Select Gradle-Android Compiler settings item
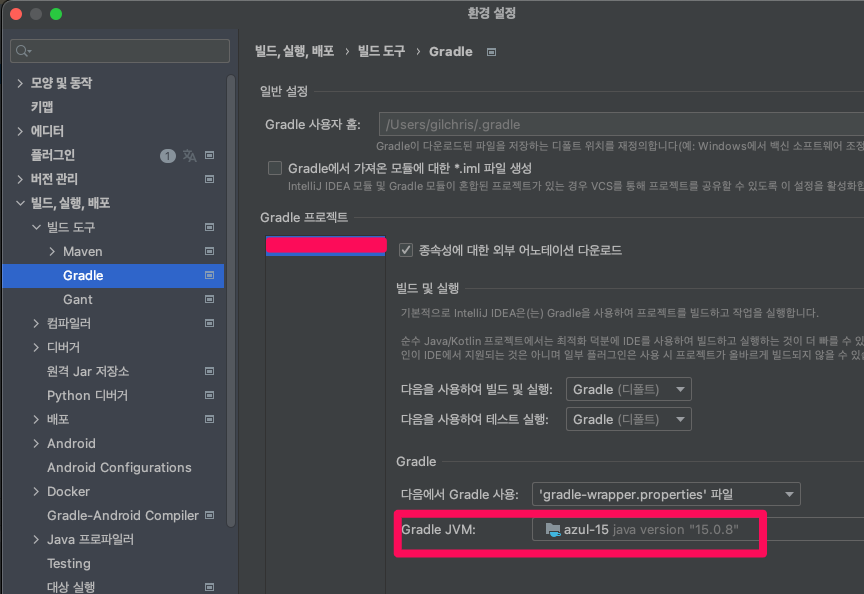The width and height of the screenshot is (864, 594). coord(123,515)
